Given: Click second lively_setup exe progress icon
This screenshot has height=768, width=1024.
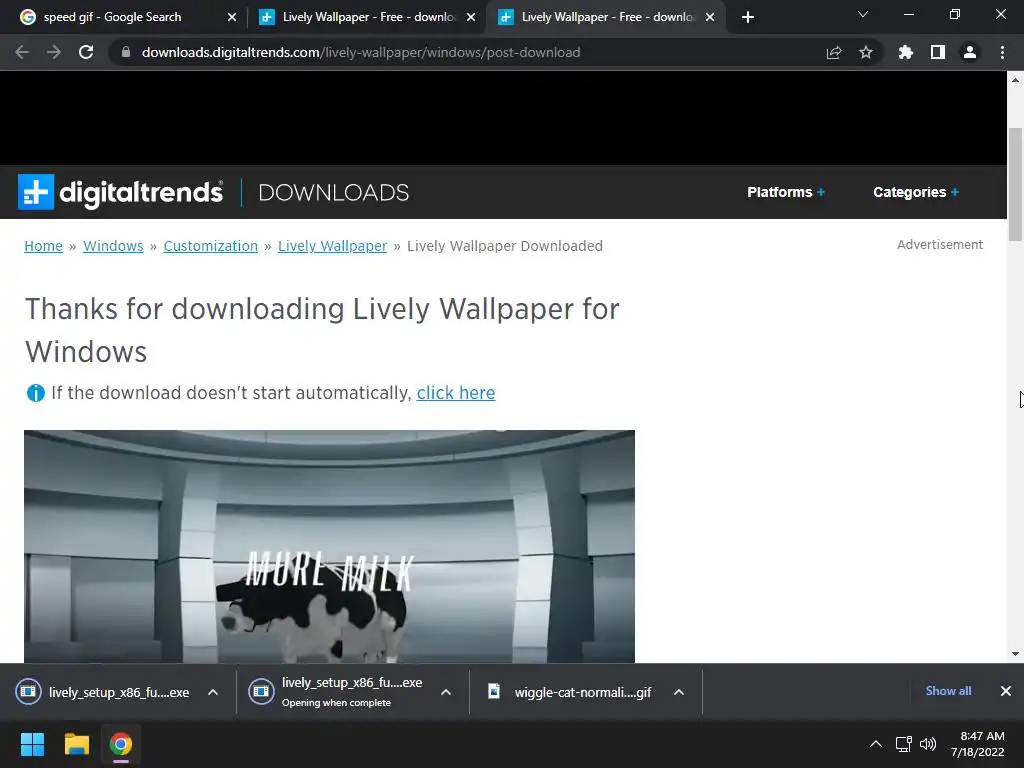Looking at the screenshot, I should 261,691.
